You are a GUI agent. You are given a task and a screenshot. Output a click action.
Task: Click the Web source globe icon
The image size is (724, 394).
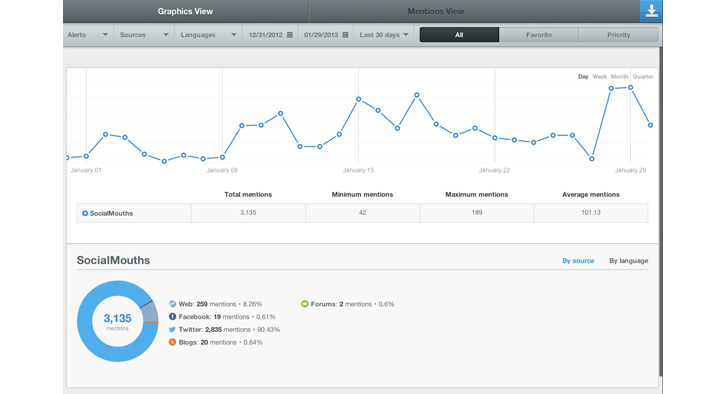[172, 304]
